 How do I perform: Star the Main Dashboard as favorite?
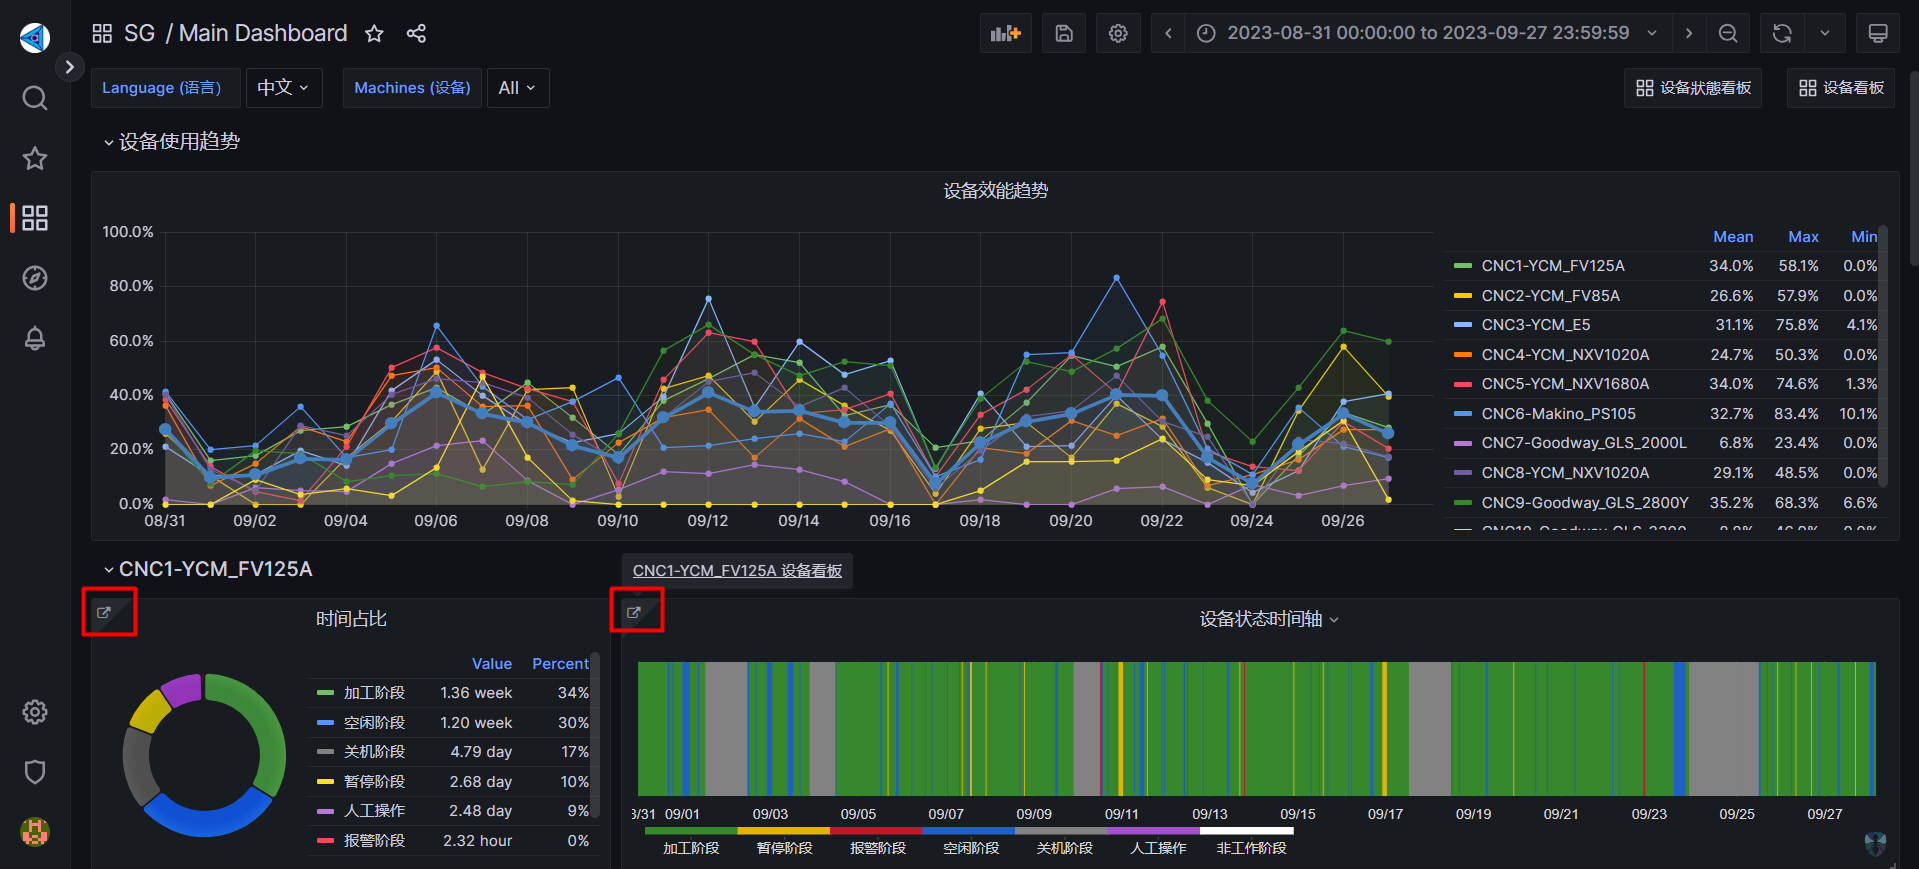pos(374,34)
